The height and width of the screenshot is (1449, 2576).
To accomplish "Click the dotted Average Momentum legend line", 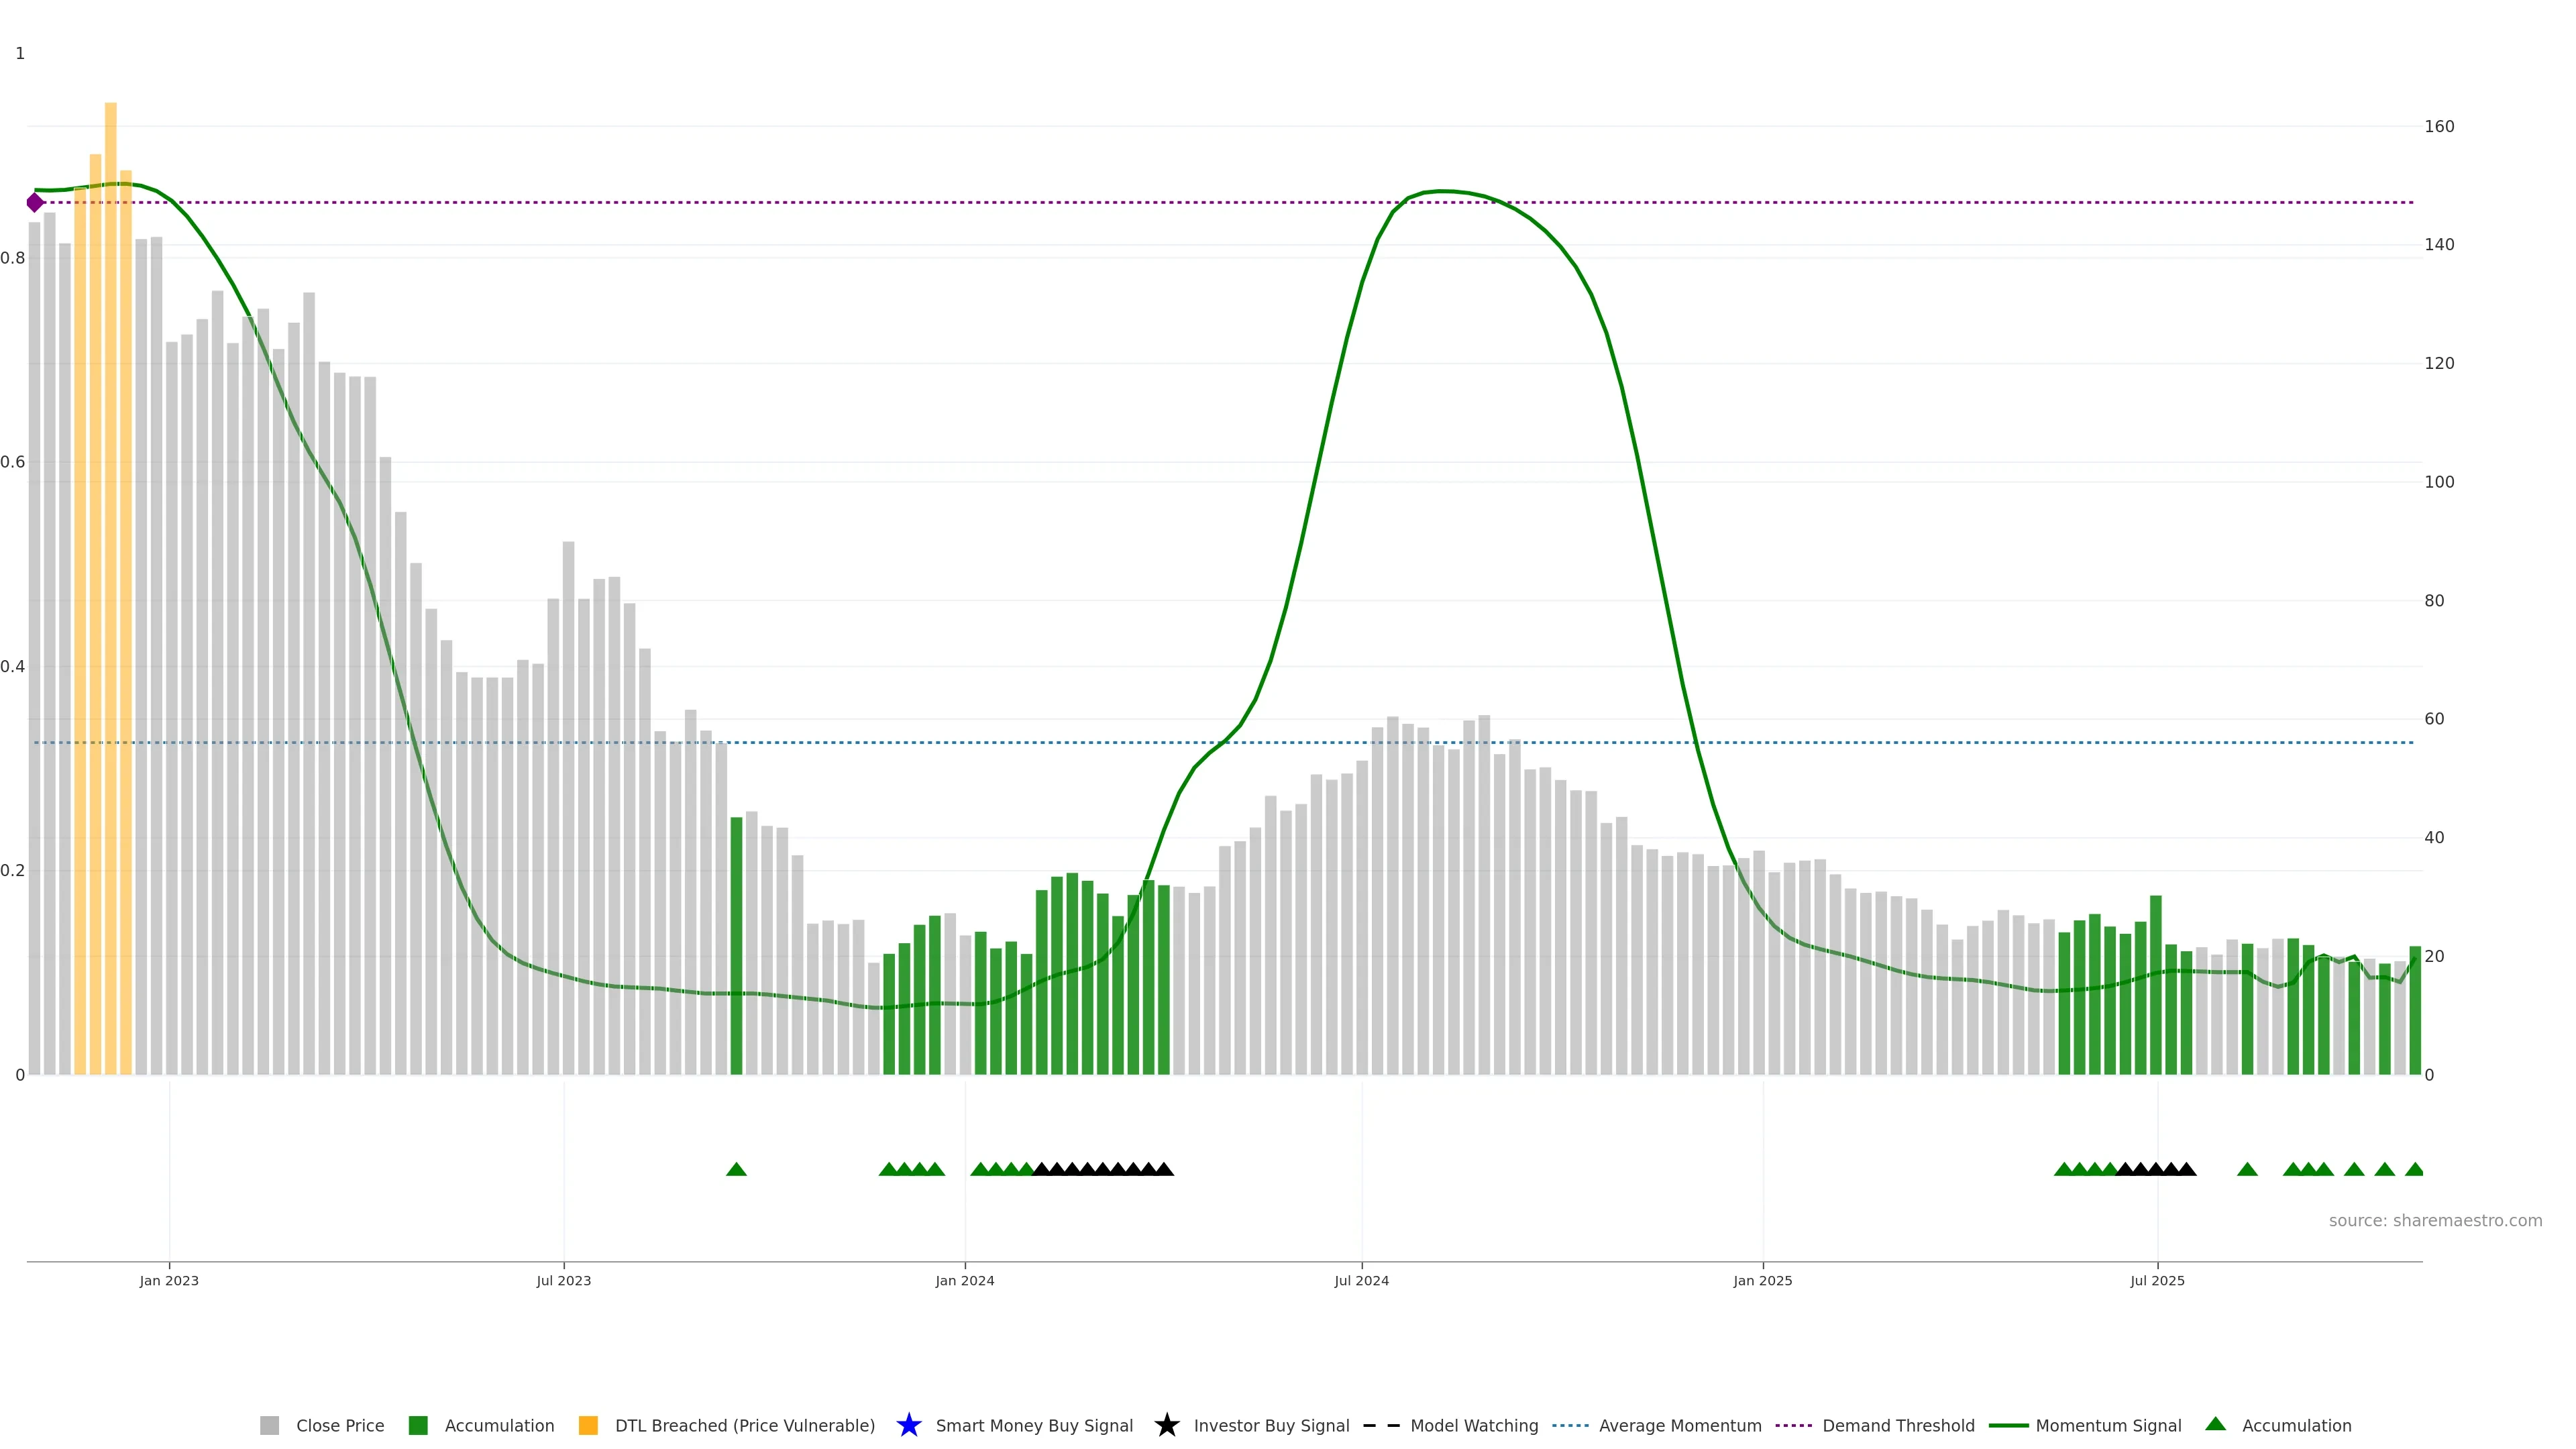I will [1570, 1425].
